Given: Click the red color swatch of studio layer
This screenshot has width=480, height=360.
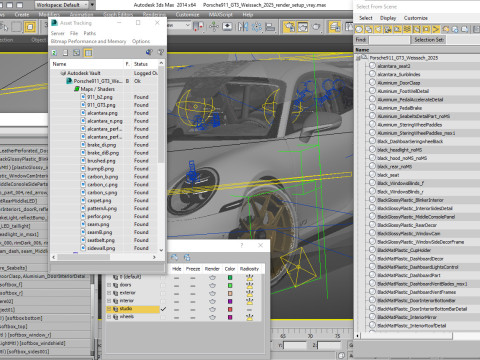Looking at the screenshot, I should tap(230, 309).
